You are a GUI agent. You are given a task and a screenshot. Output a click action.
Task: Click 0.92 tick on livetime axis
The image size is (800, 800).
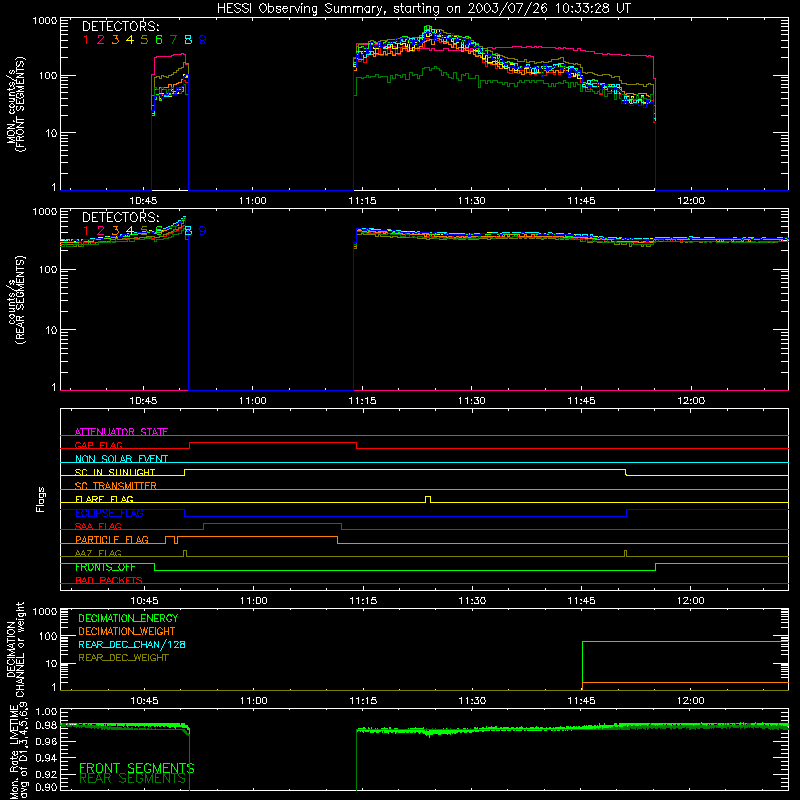(x=46, y=772)
